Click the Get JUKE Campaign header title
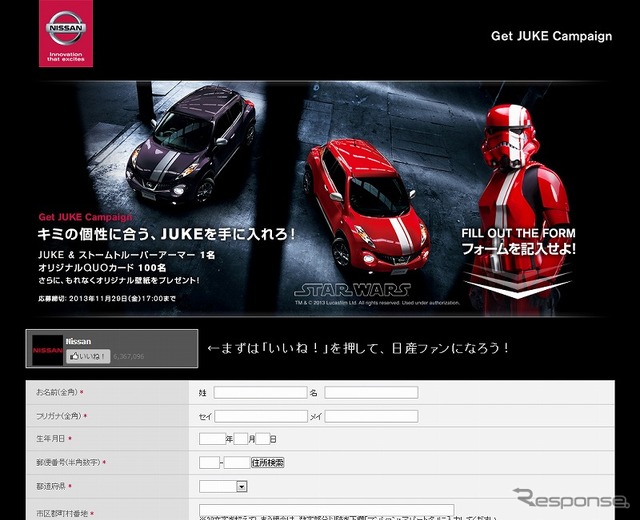 click(551, 36)
